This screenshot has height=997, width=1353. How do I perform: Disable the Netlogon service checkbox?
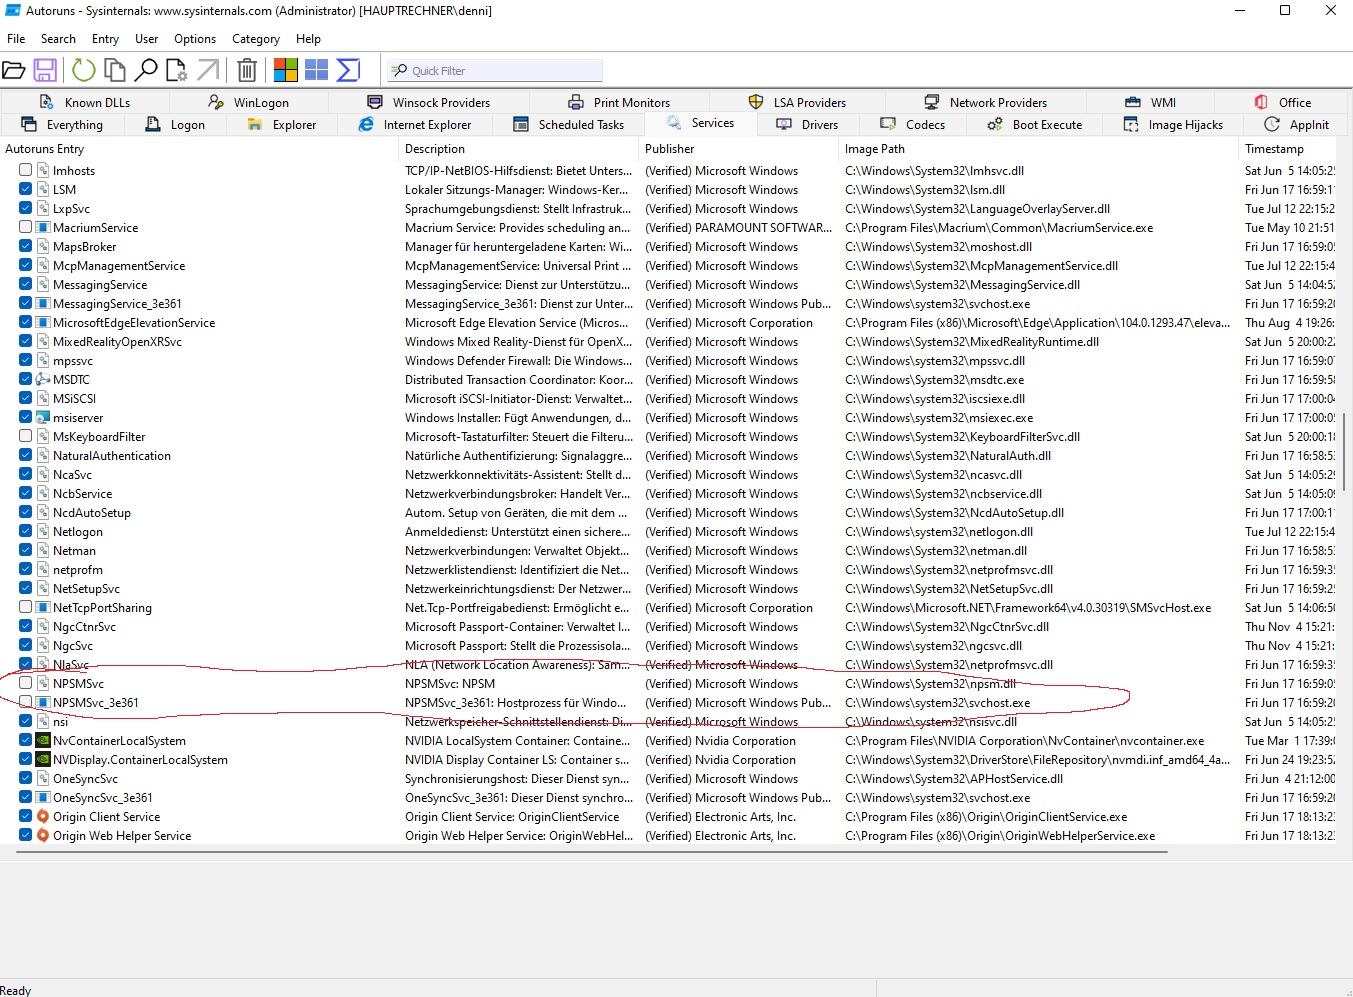(x=26, y=532)
